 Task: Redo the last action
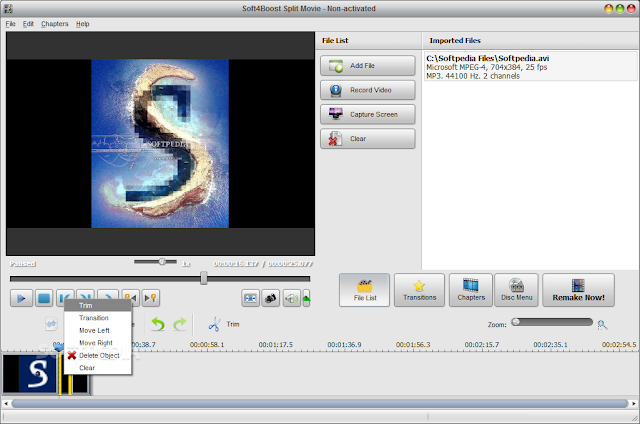tap(180, 324)
